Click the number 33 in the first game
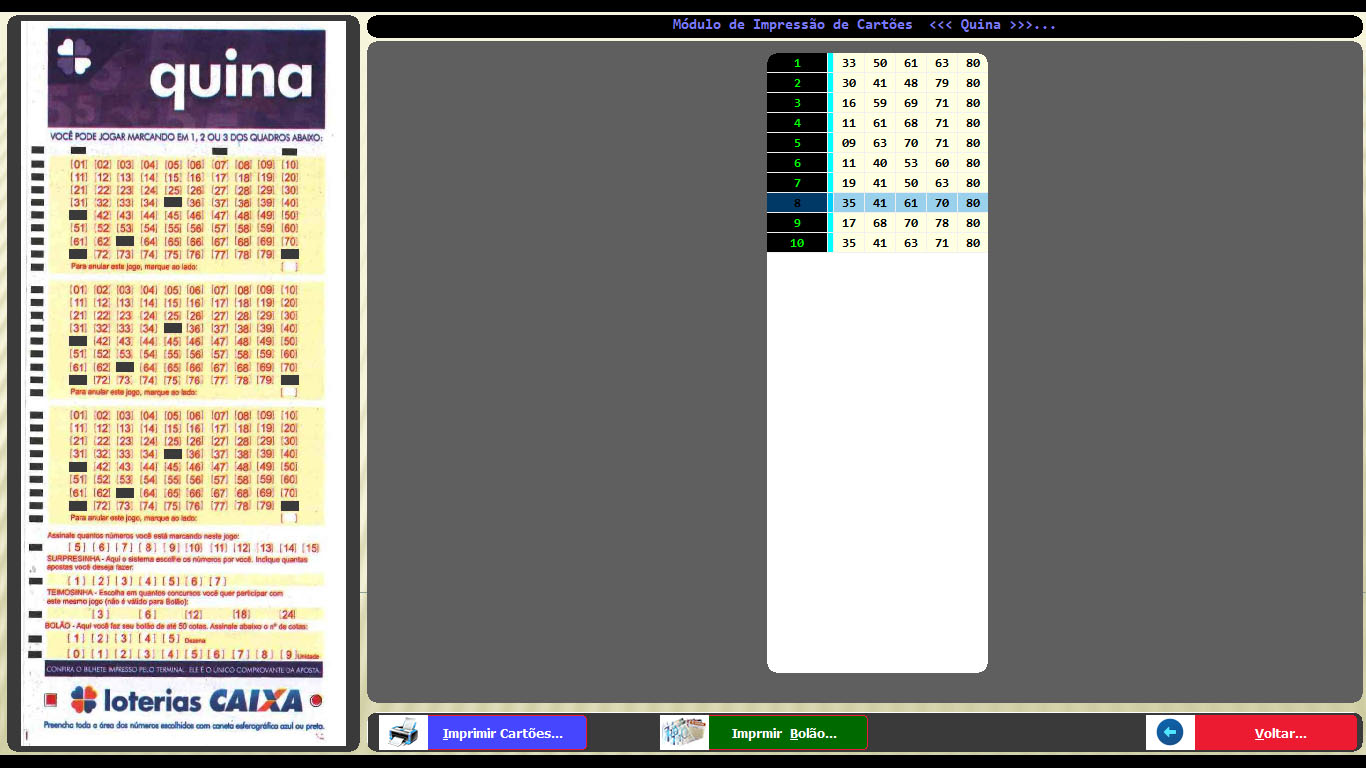This screenshot has width=1366, height=768. click(849, 63)
